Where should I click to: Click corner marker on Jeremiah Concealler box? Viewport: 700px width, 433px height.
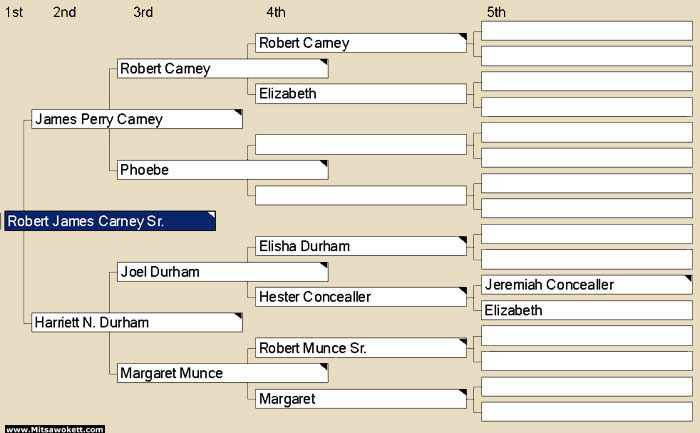click(x=688, y=279)
